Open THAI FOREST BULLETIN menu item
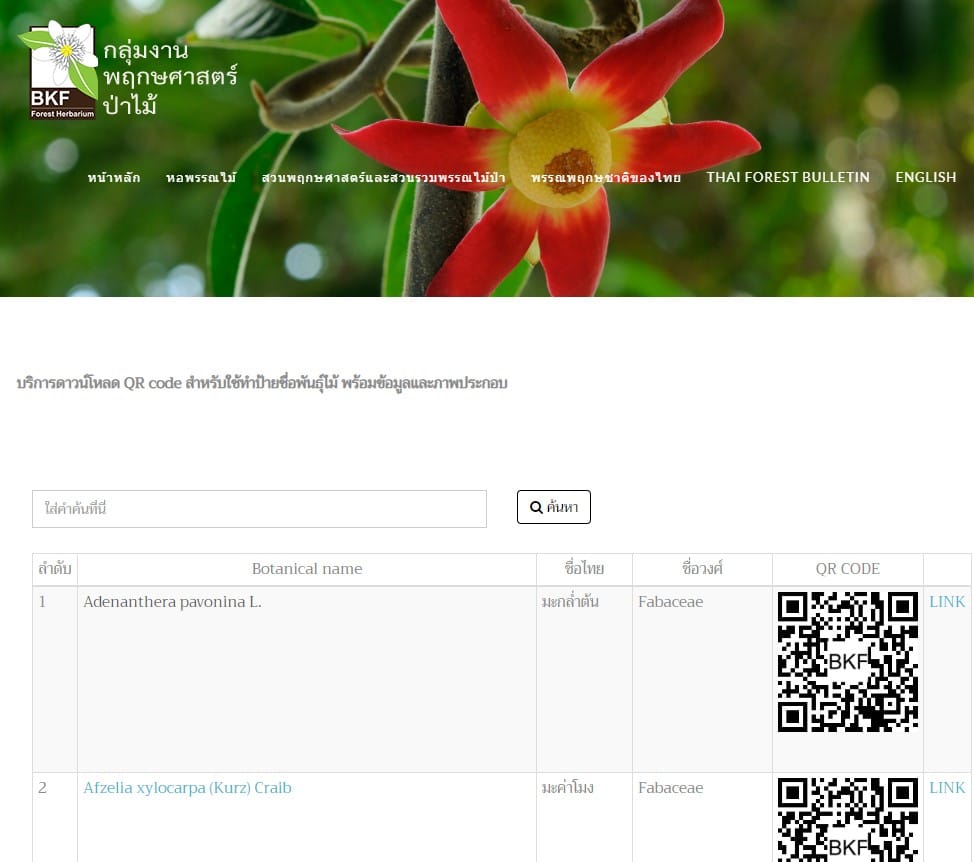This screenshot has width=974, height=862. pyautogui.click(x=788, y=178)
